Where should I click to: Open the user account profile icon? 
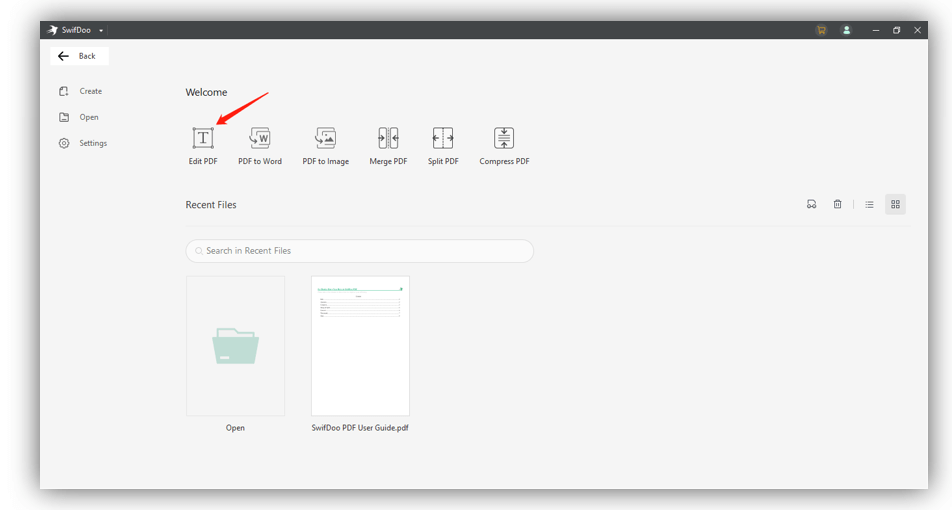[846, 30]
